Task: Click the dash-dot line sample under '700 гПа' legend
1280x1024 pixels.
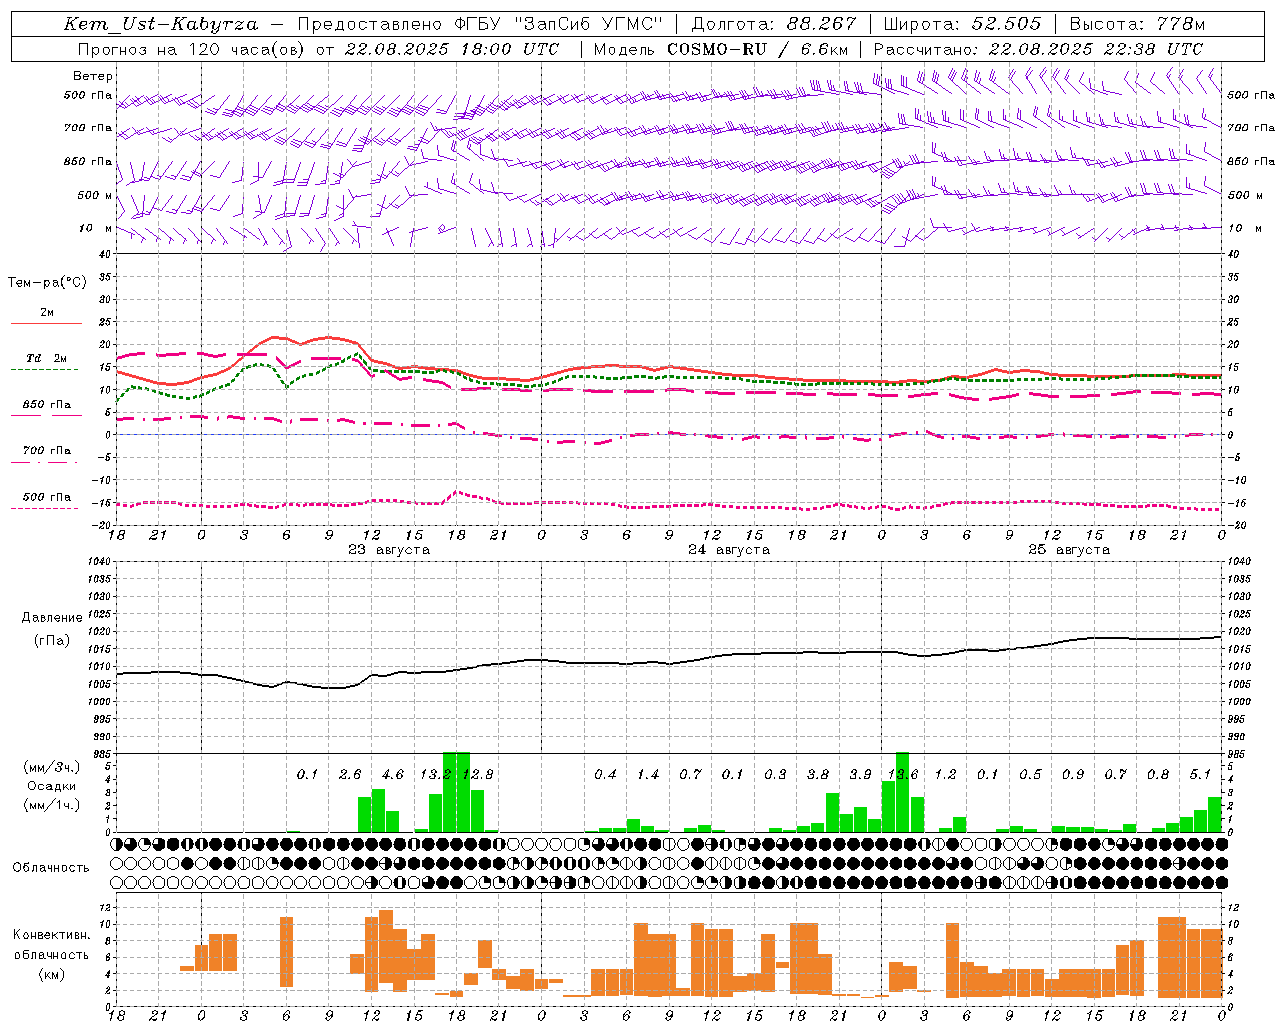Action: (x=45, y=462)
